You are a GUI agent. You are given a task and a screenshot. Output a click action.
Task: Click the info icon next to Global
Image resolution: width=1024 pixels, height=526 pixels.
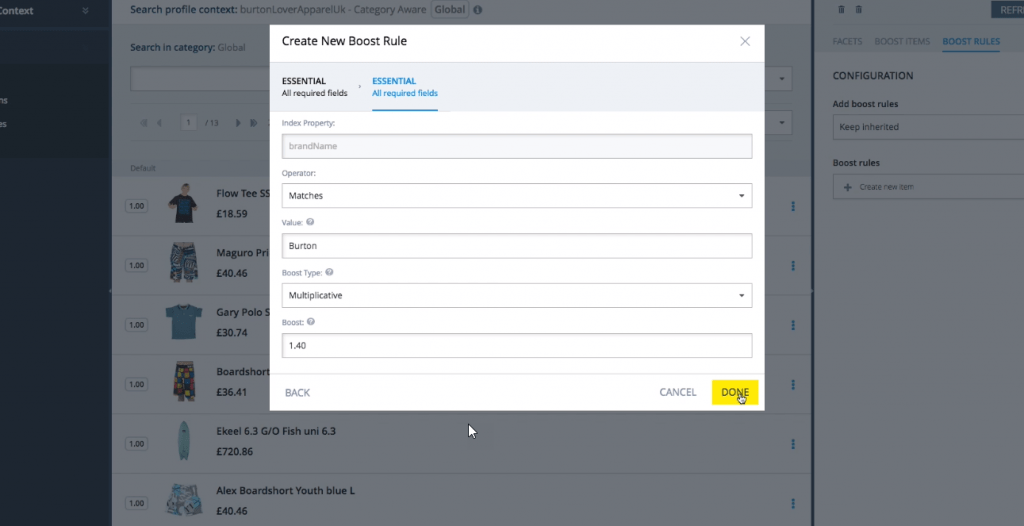click(477, 10)
